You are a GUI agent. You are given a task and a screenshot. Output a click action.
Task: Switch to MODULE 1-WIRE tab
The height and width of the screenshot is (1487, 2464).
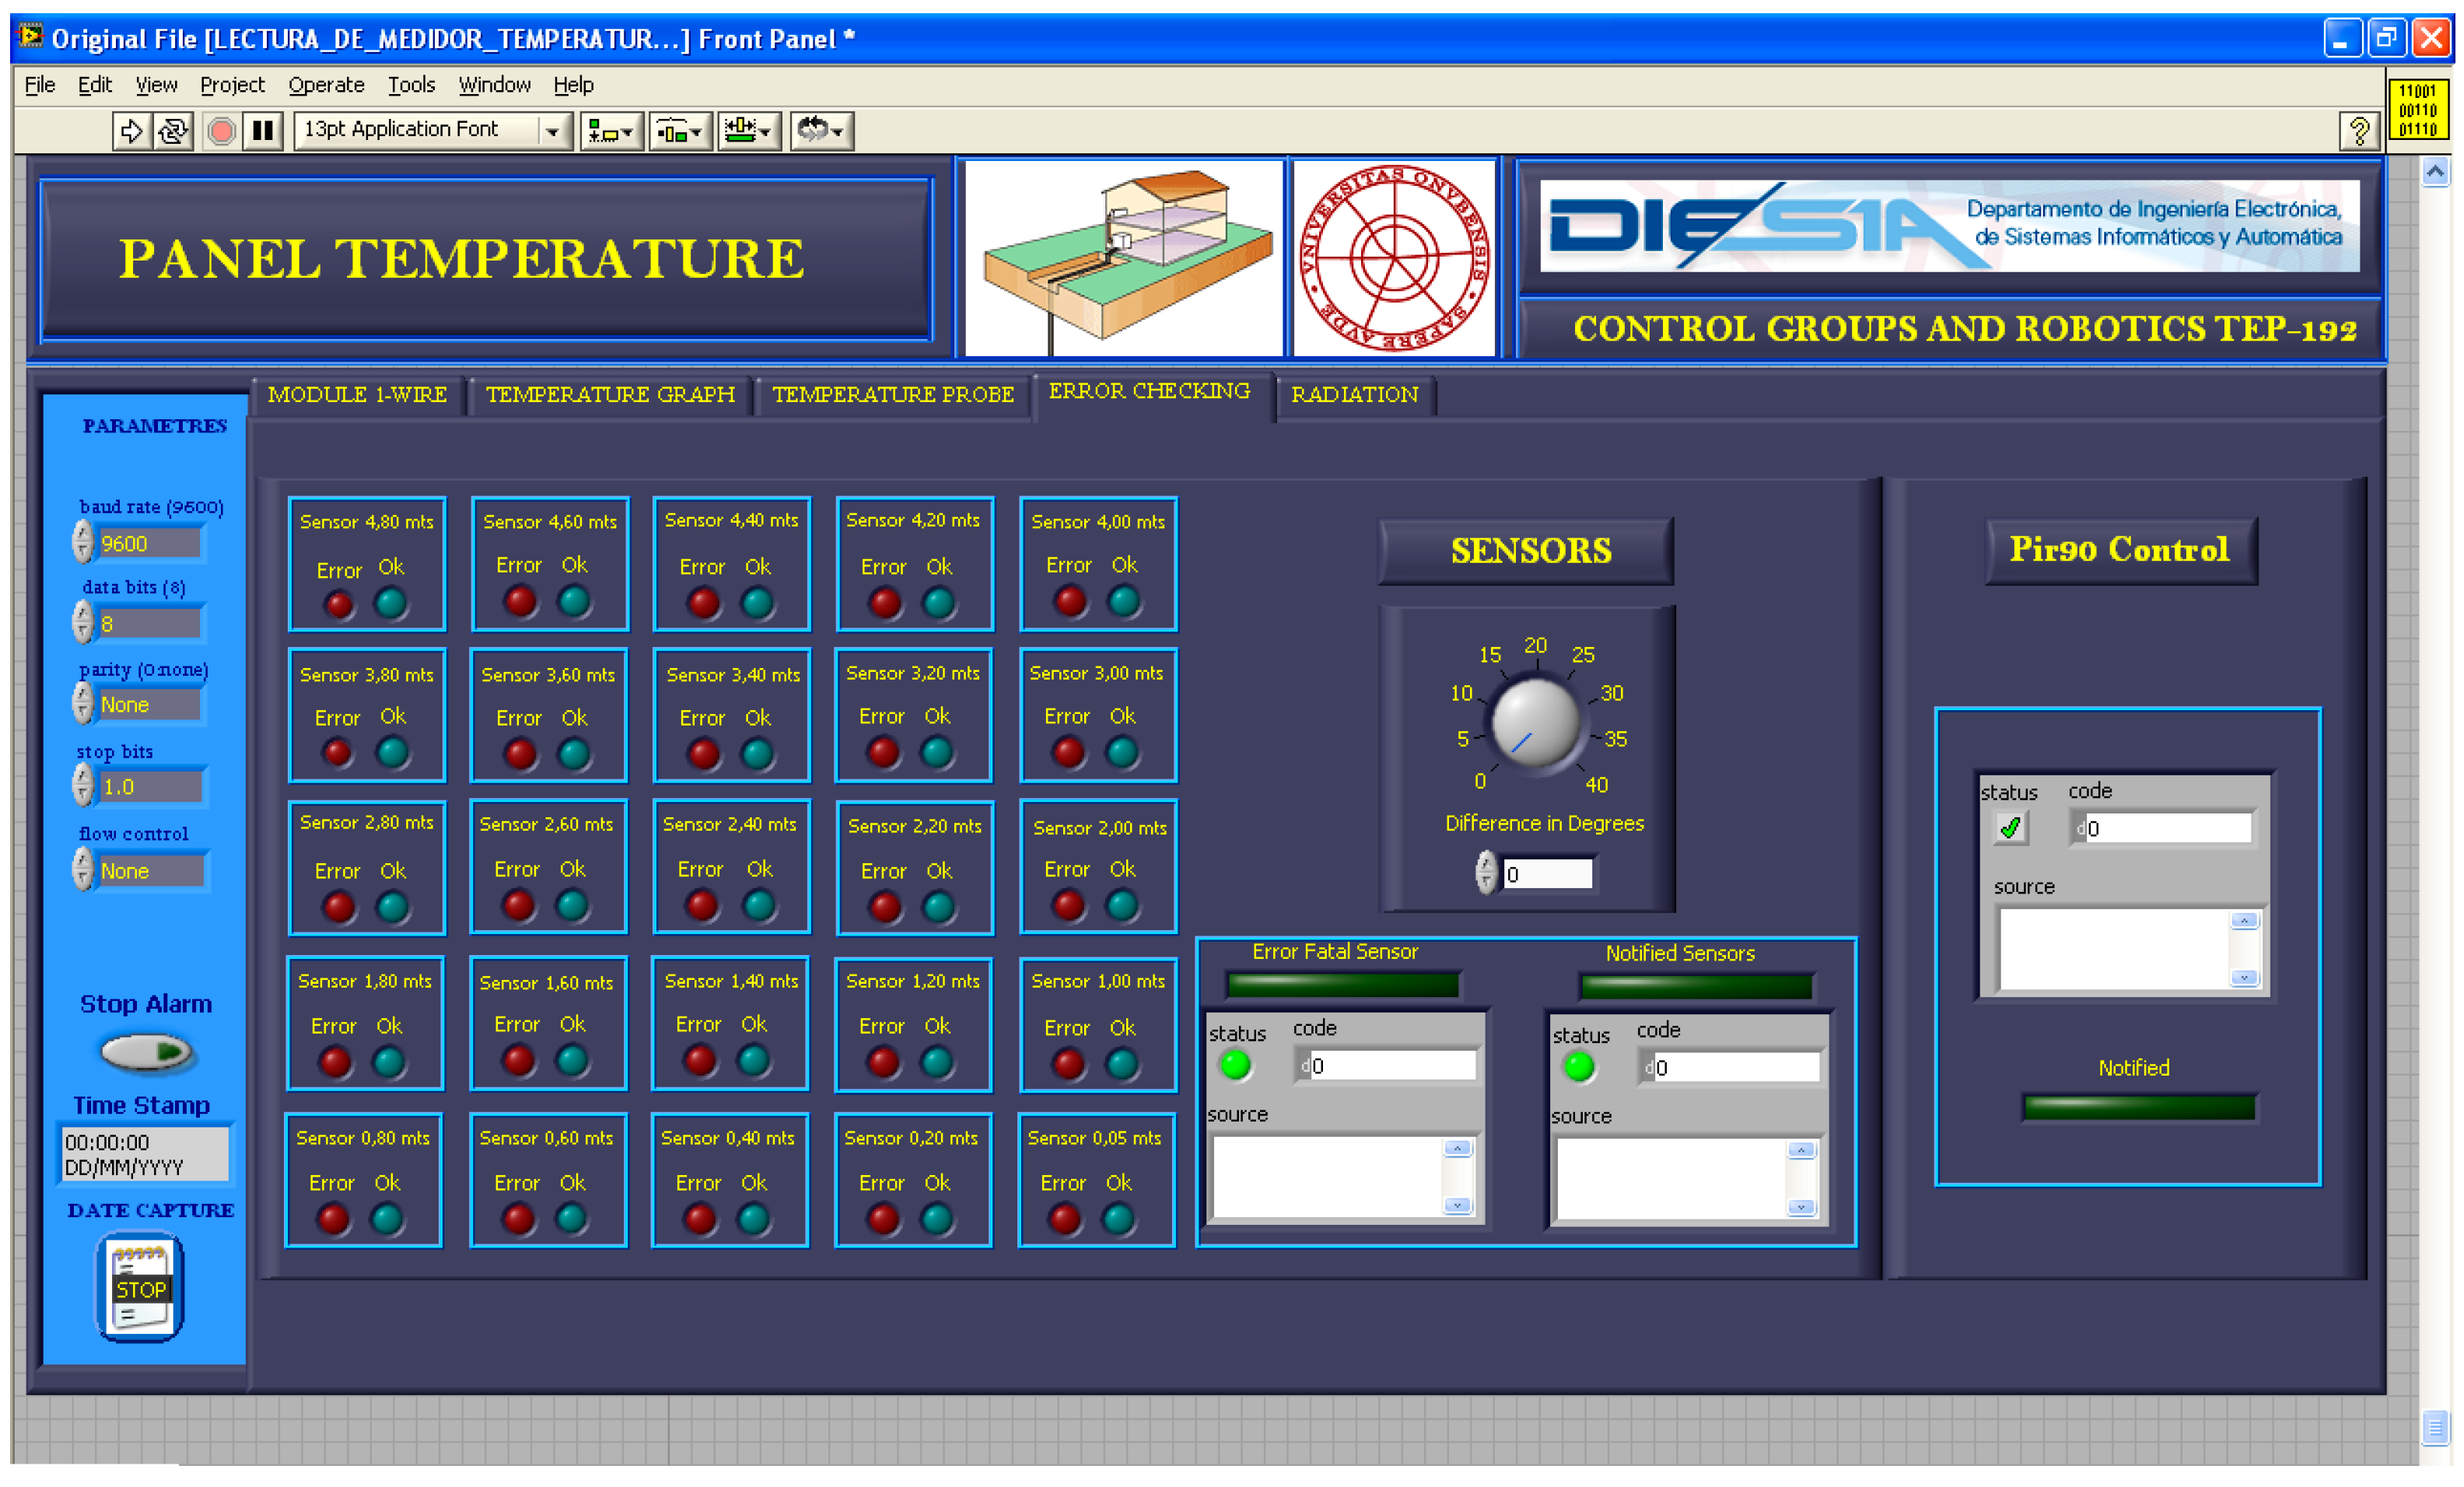[357, 395]
